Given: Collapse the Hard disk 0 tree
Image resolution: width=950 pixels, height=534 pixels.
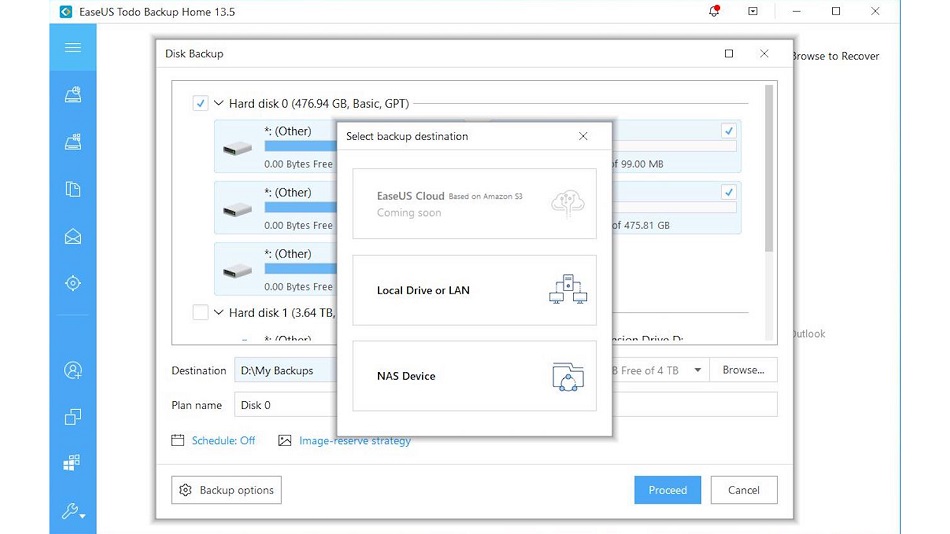Looking at the screenshot, I should coord(219,103).
